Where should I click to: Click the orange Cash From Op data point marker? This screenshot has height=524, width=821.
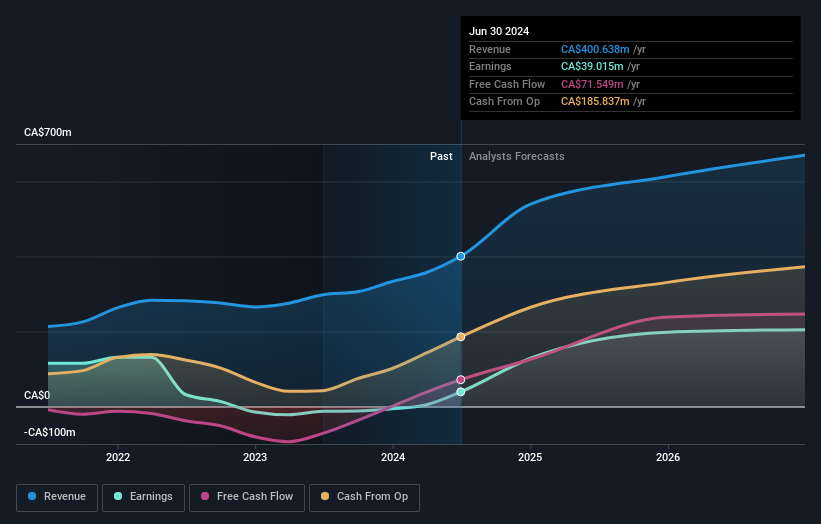[461, 337]
